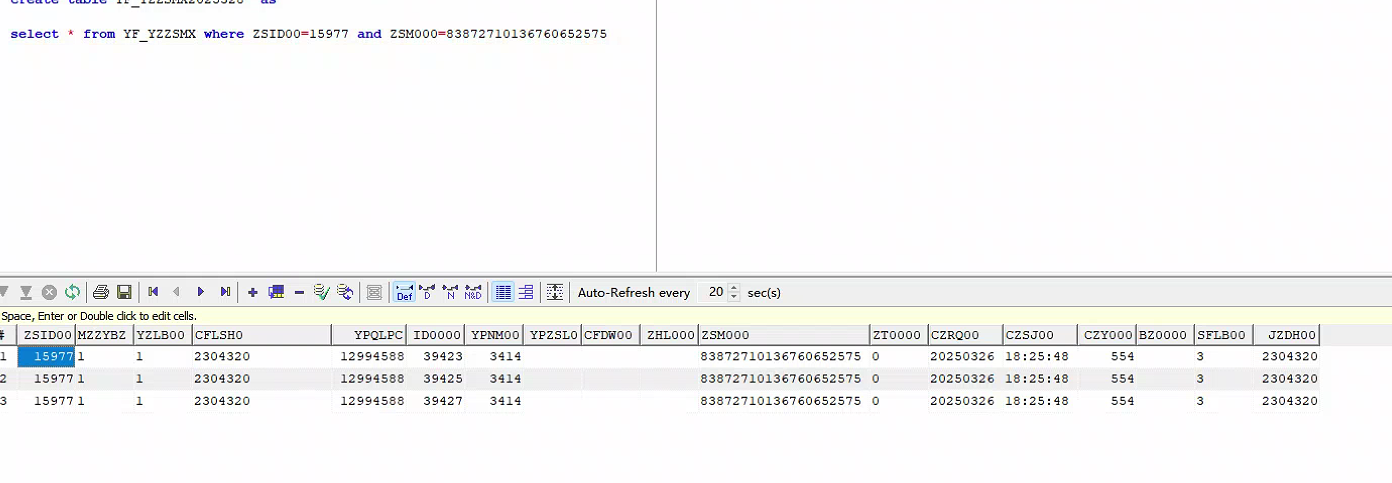Go to the previous record

coord(177,292)
